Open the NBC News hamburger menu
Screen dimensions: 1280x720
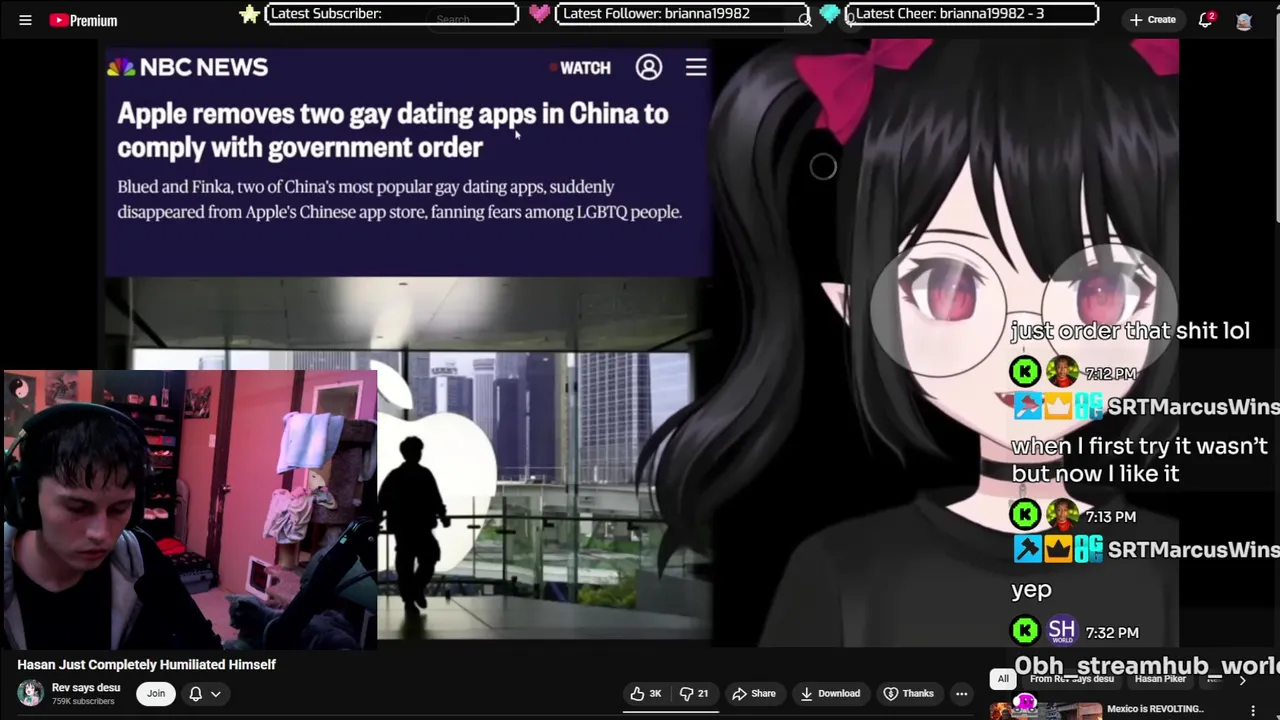point(696,67)
